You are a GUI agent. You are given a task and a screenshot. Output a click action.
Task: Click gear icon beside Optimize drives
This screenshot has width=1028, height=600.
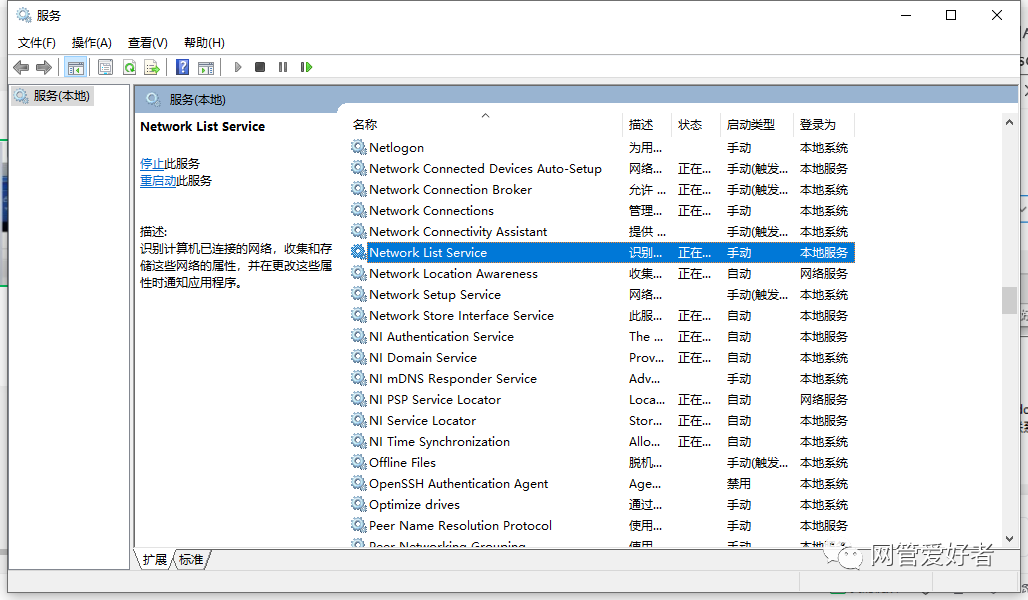[359, 504]
